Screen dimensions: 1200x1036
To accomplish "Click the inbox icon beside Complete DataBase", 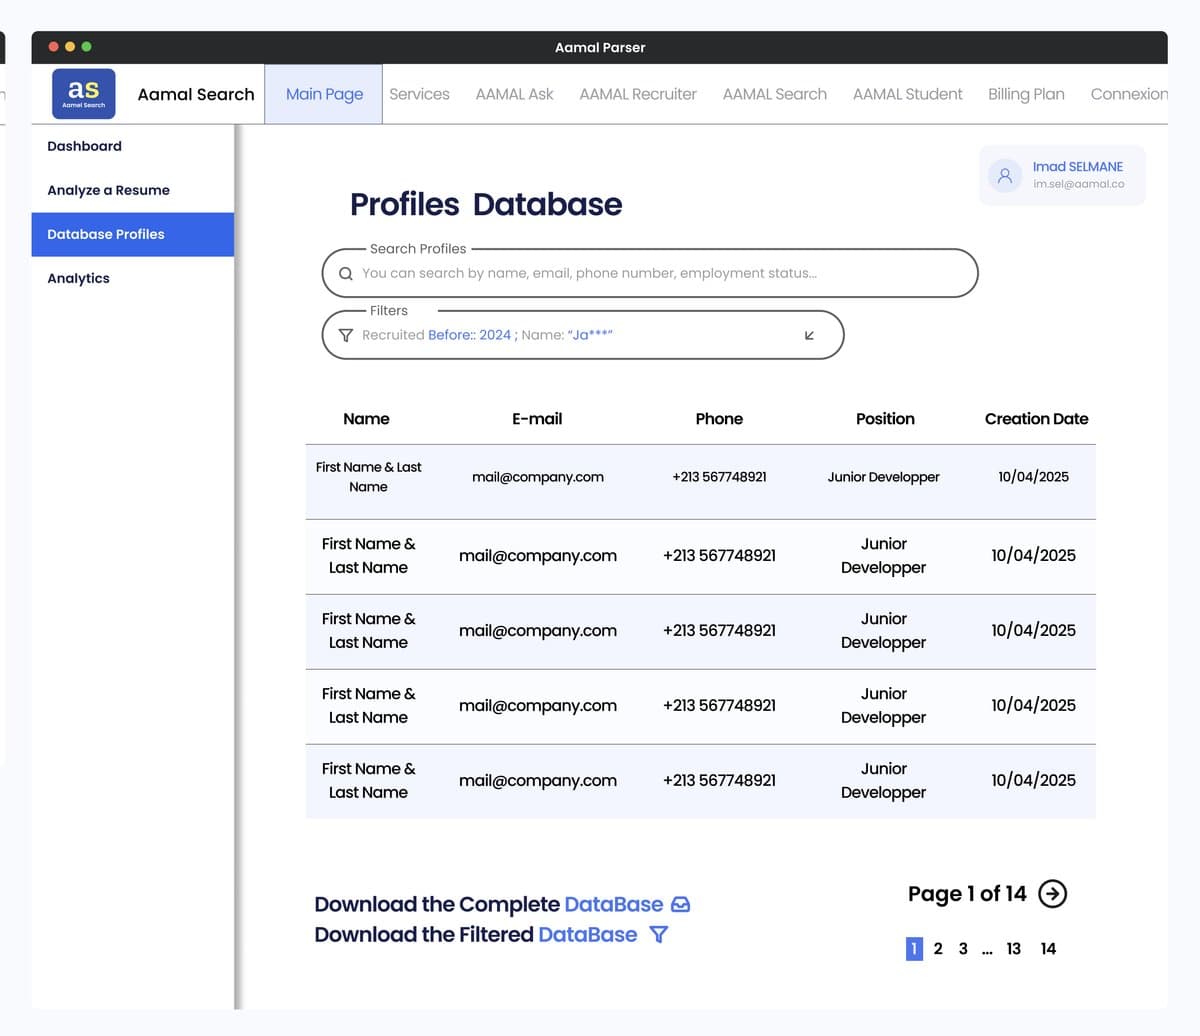I will (x=681, y=905).
